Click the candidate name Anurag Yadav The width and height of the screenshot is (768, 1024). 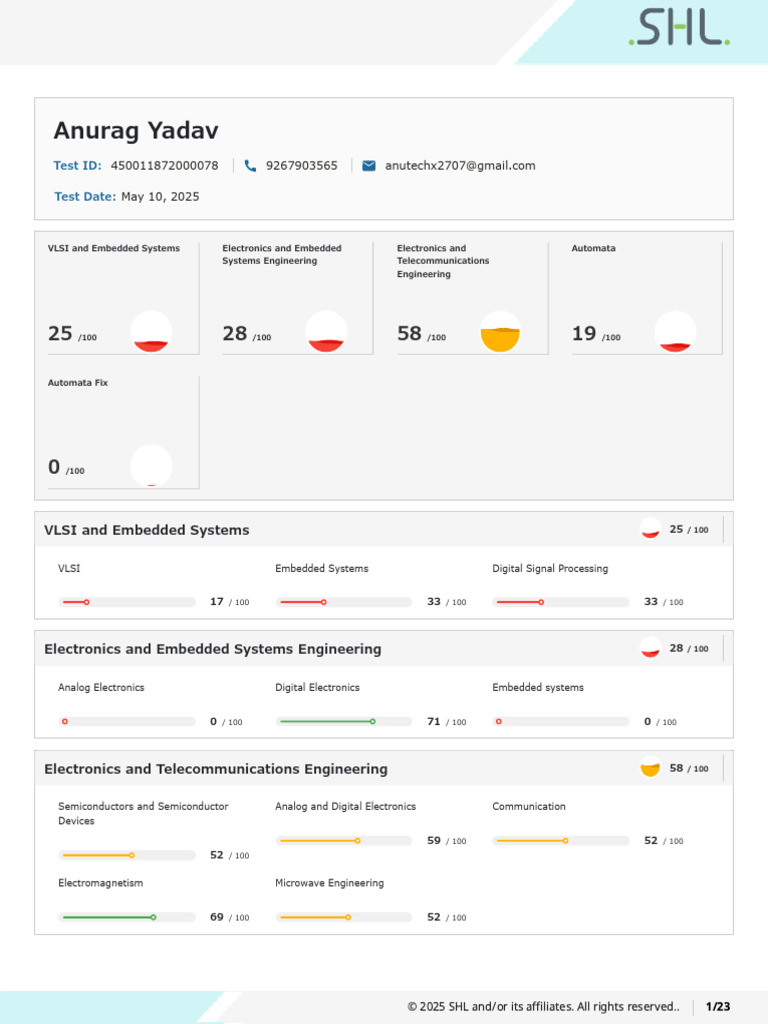[x=136, y=131]
